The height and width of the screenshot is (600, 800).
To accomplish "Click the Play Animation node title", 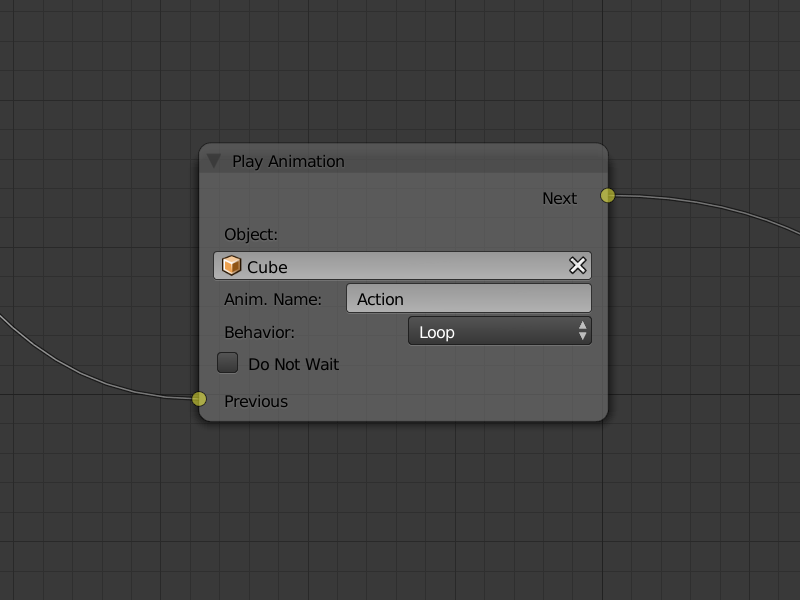I will point(288,161).
